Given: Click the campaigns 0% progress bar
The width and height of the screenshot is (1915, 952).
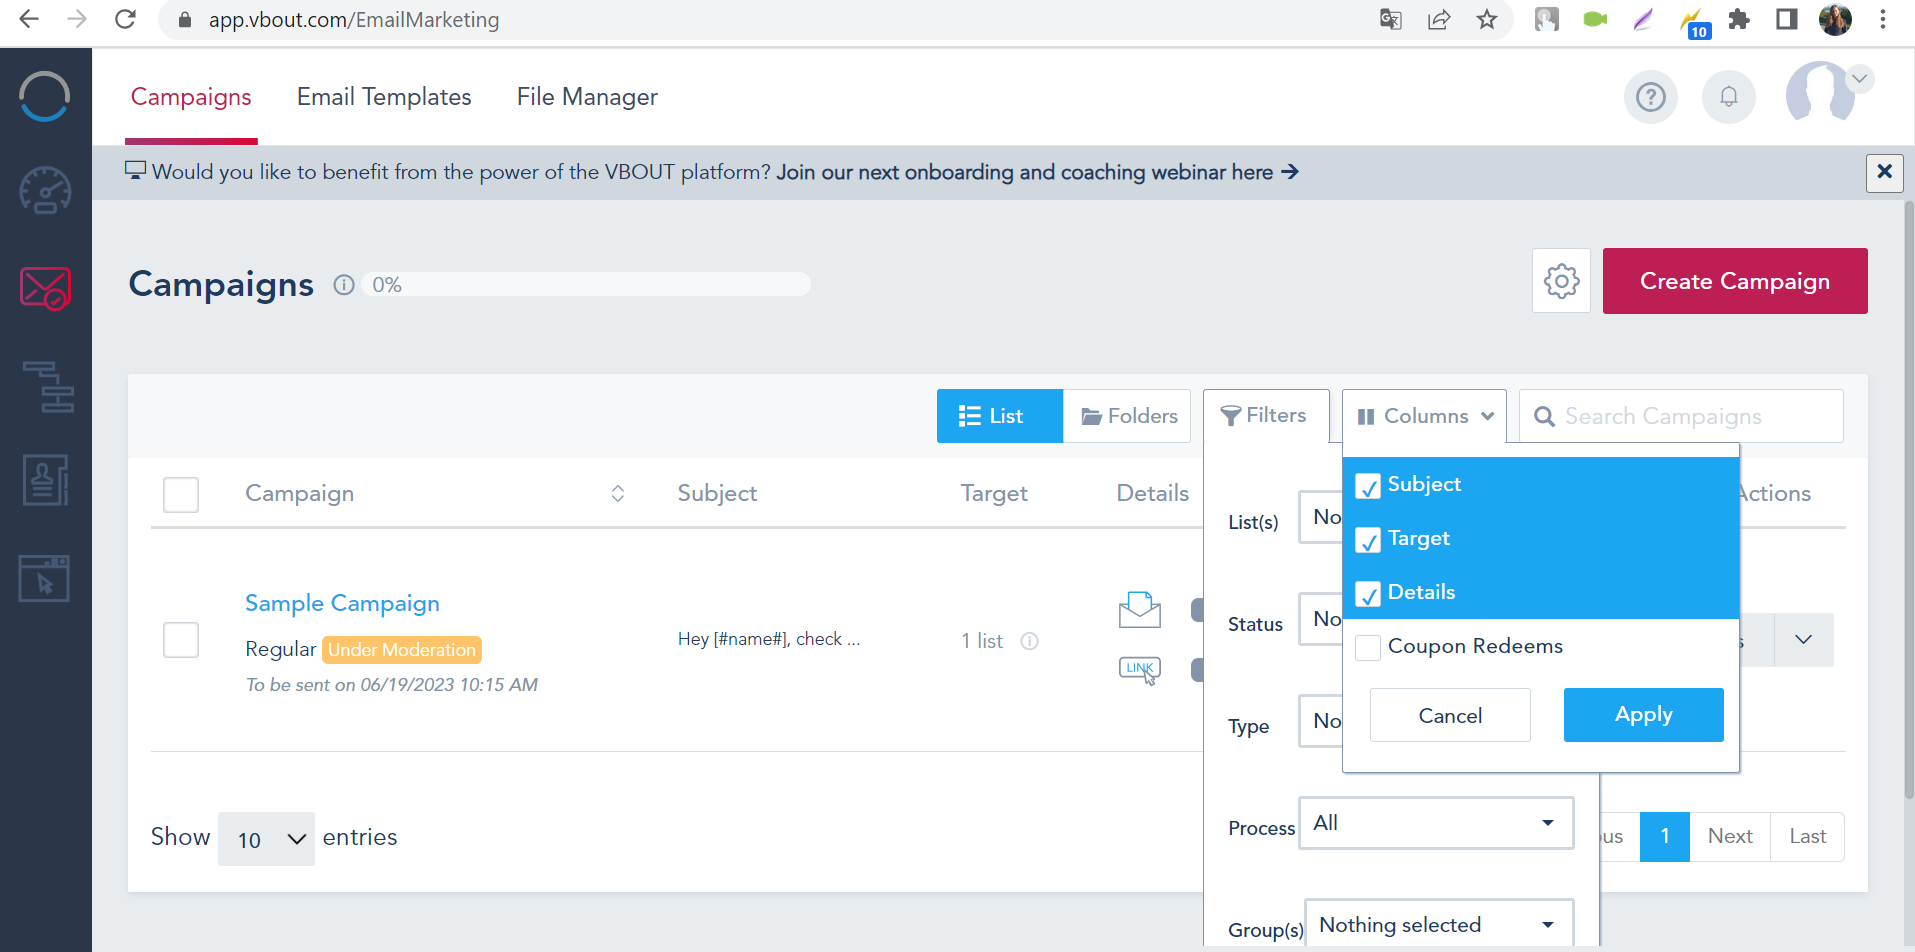Looking at the screenshot, I should pos(586,285).
